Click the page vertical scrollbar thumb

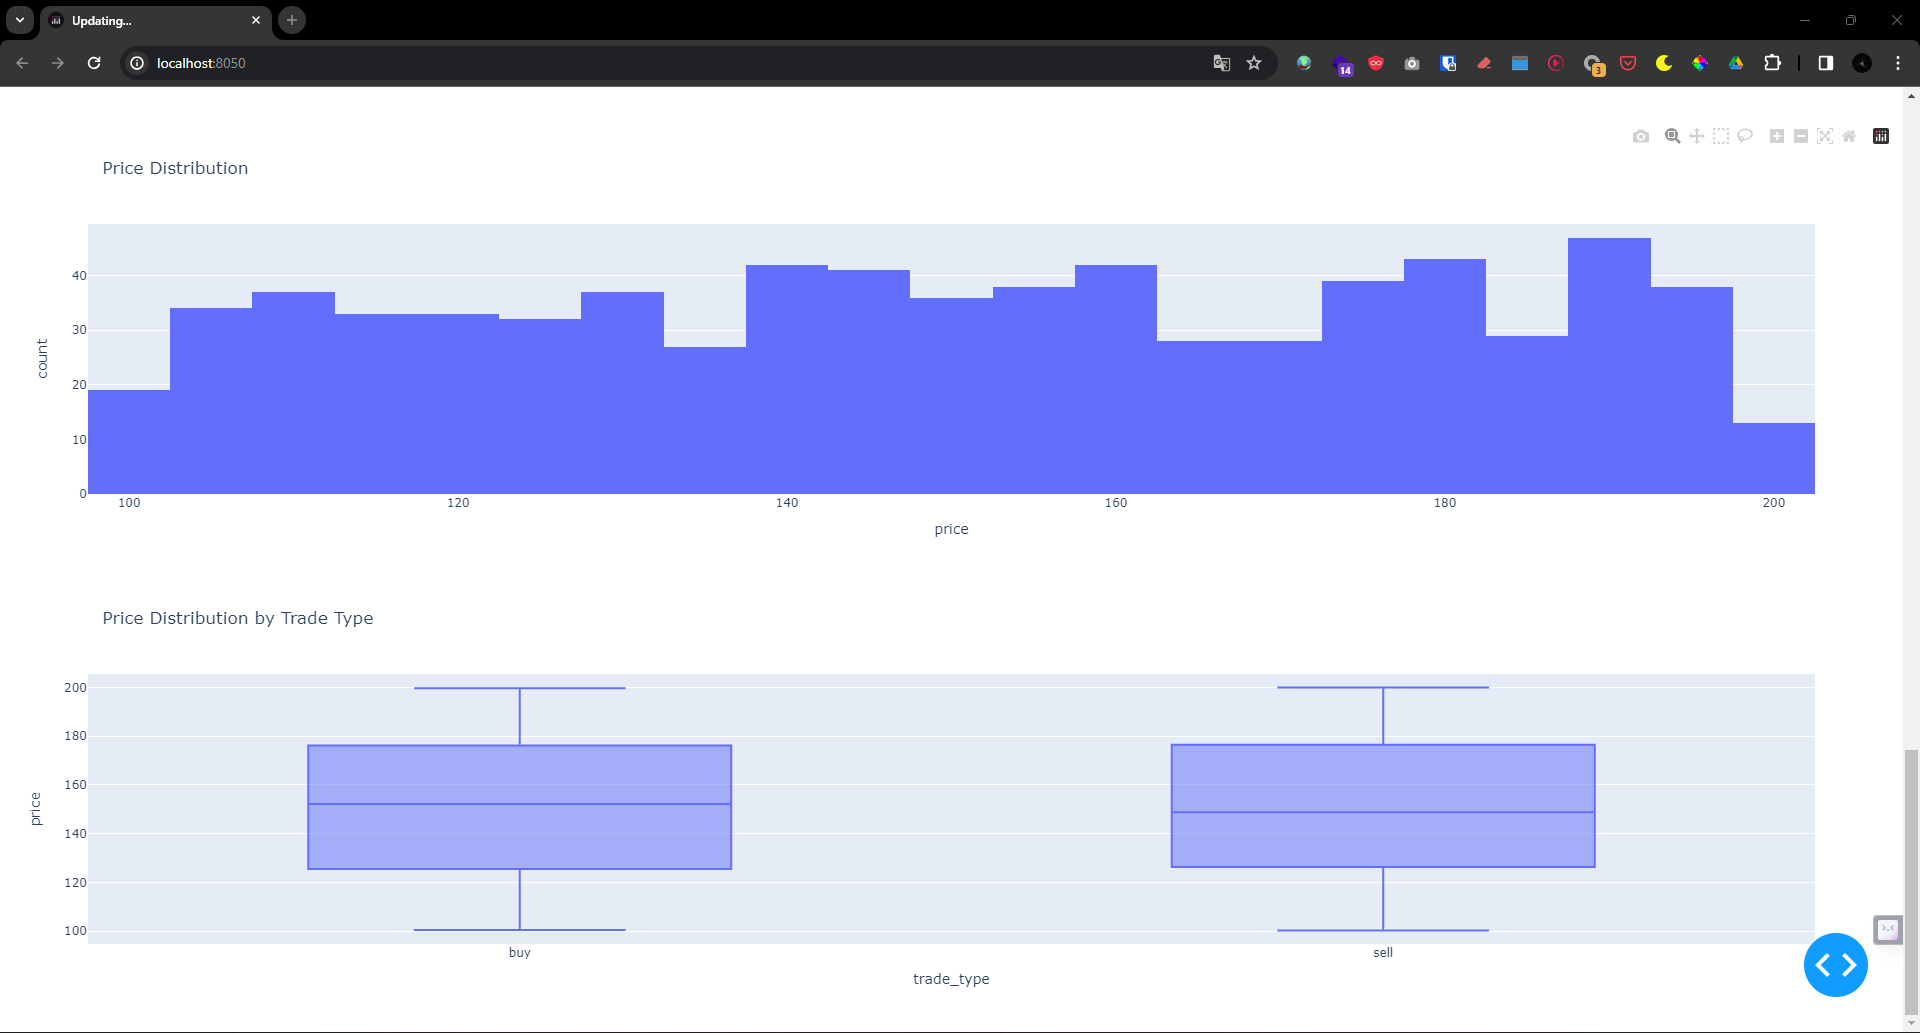[1911, 882]
